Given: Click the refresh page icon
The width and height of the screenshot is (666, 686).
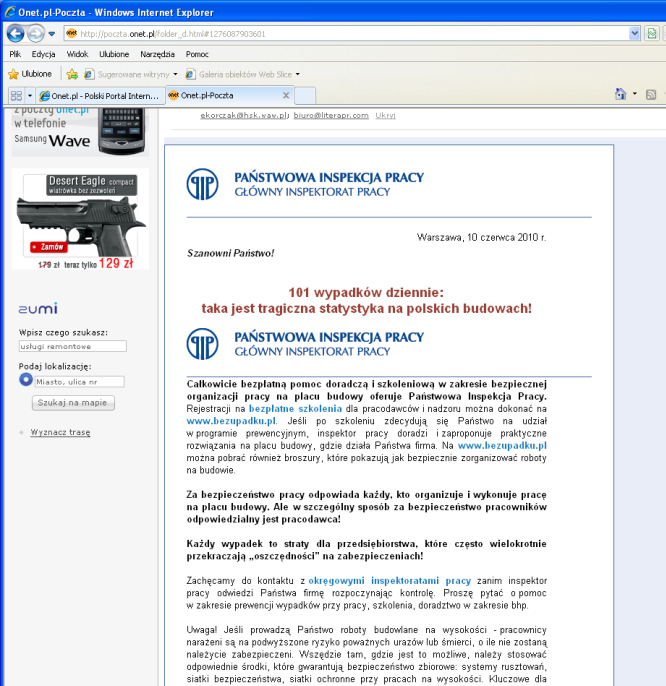Looking at the screenshot, I should [652, 34].
